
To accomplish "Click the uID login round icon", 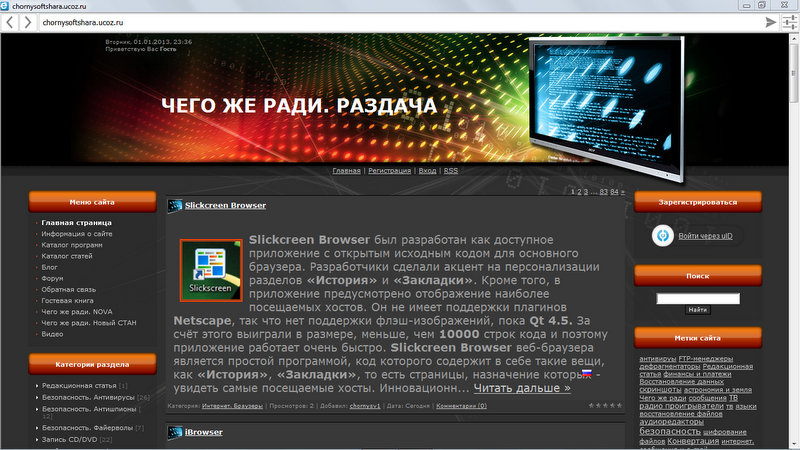I will pos(663,236).
